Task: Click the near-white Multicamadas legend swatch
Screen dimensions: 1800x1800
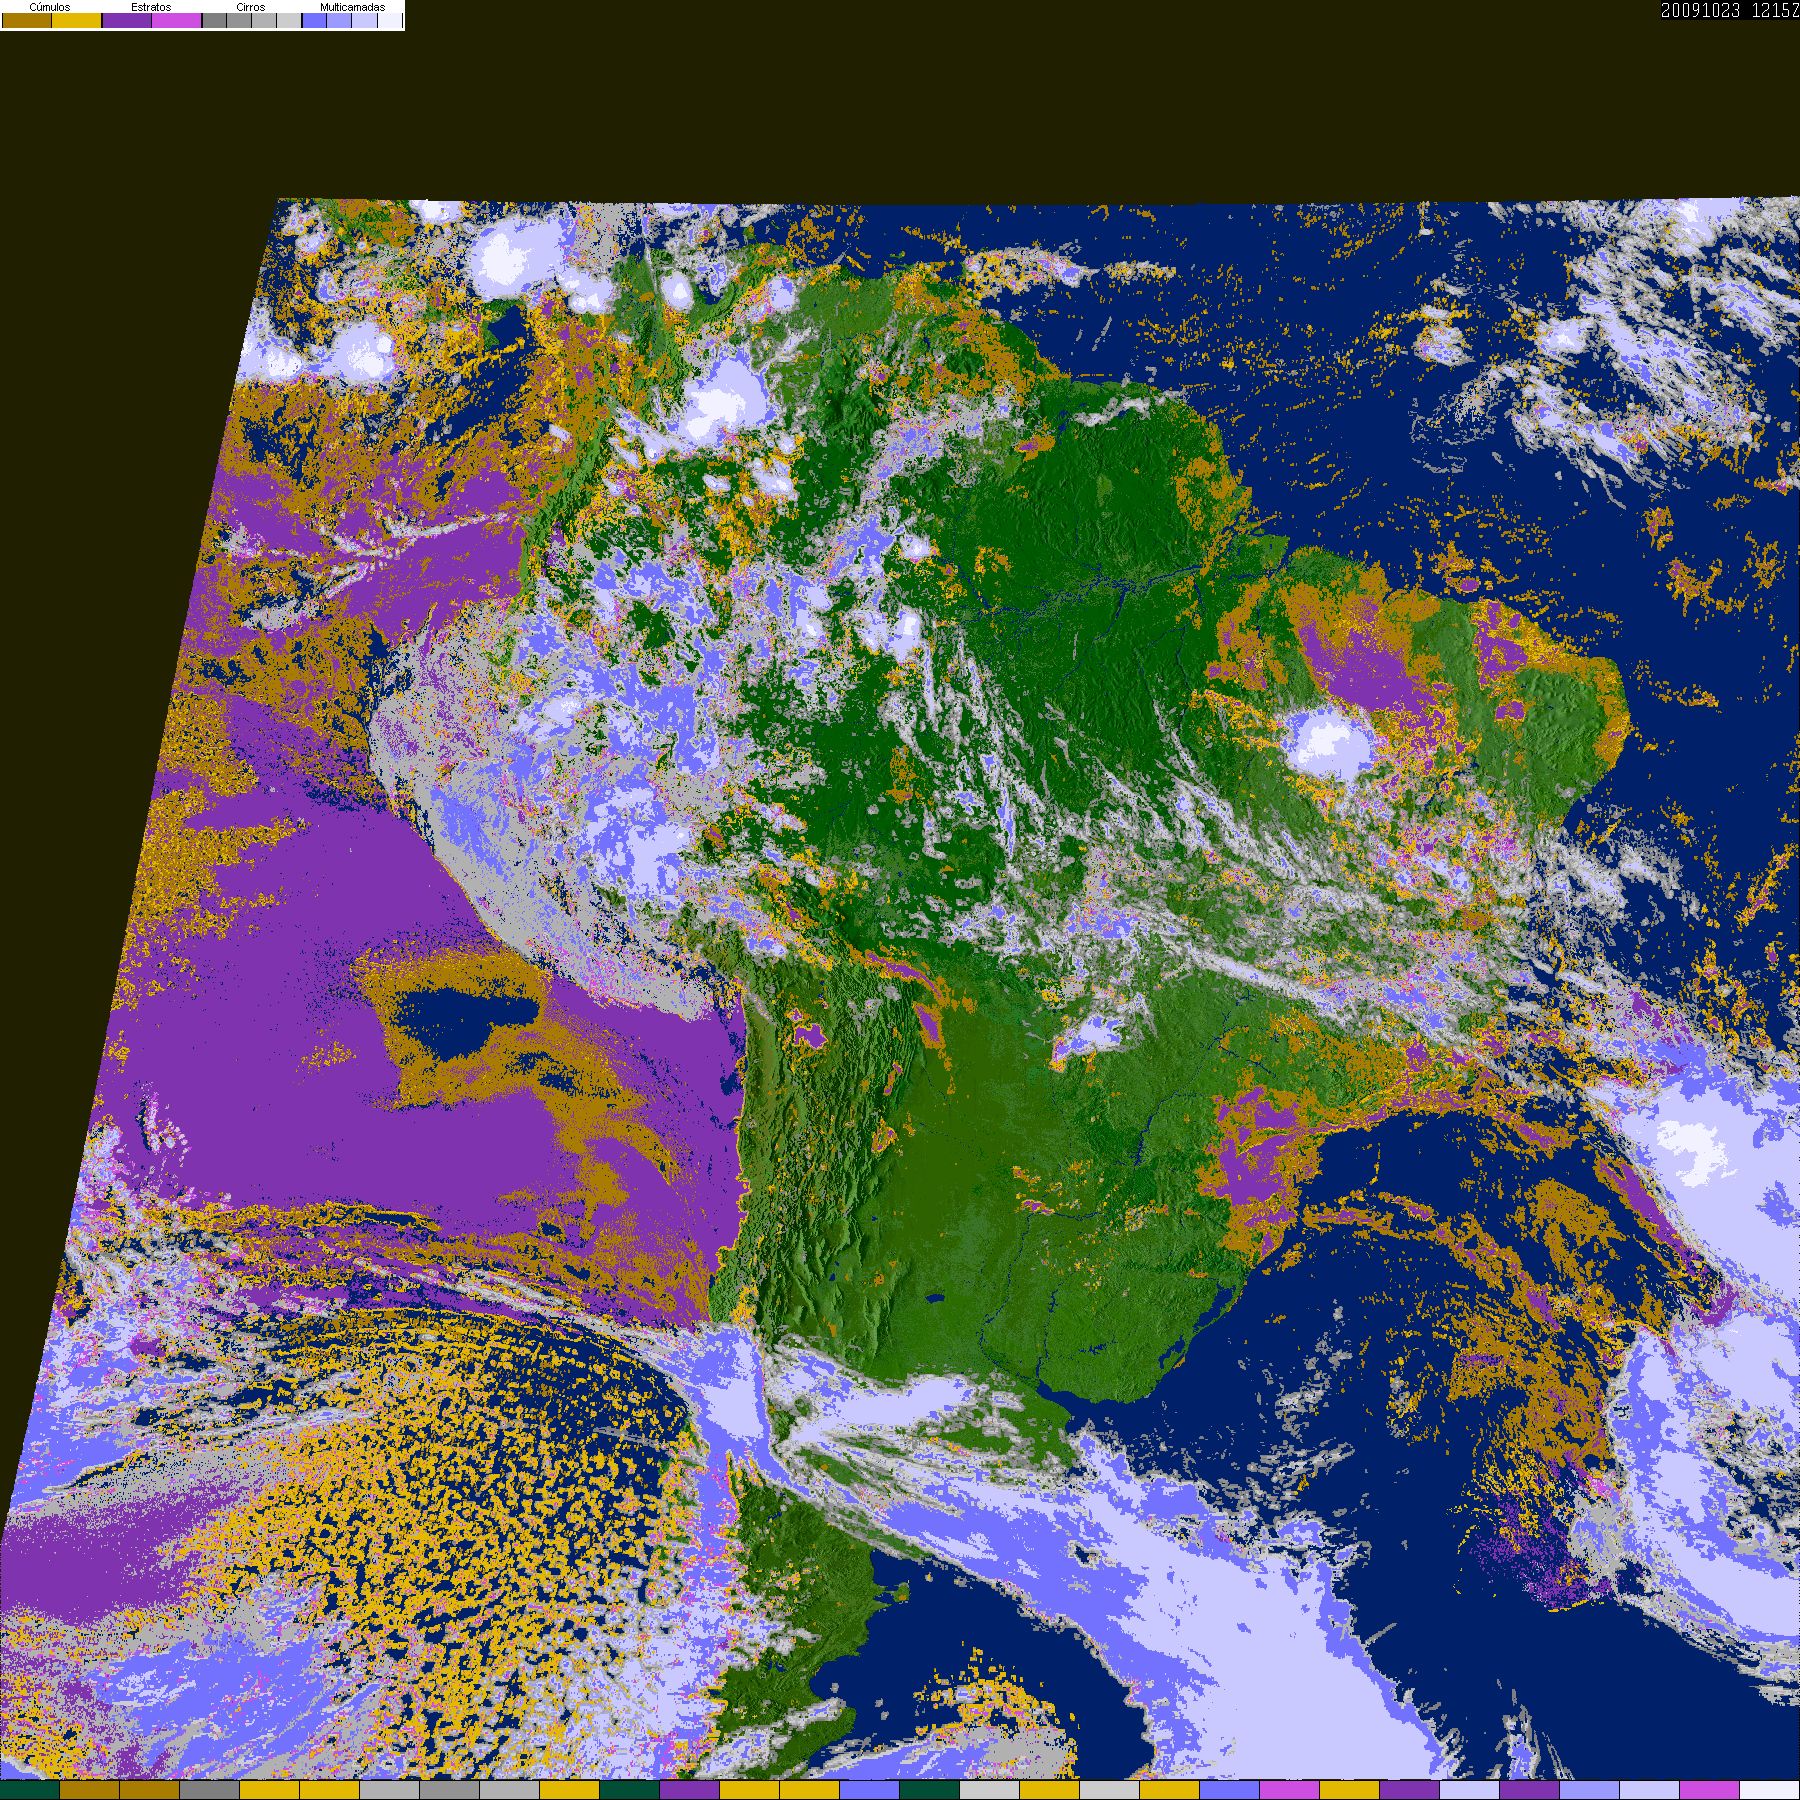Action: [x=390, y=20]
